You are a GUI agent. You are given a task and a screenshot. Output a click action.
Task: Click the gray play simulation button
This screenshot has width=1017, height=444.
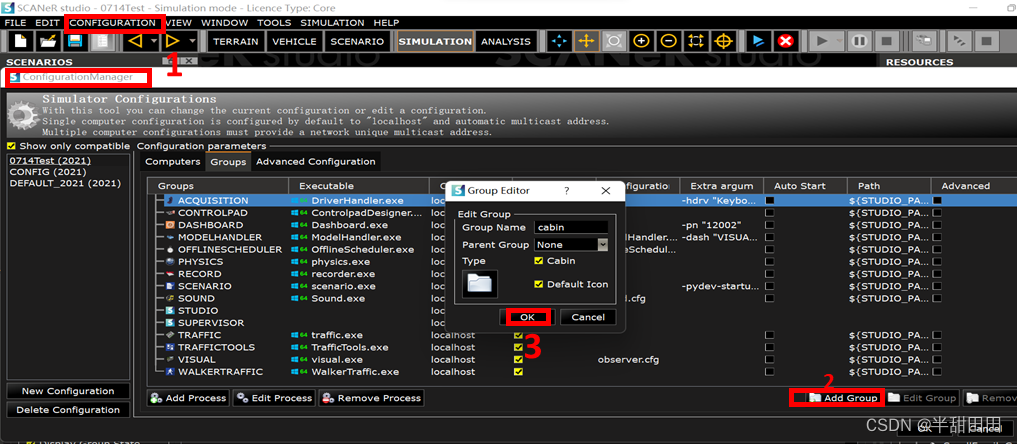pos(822,41)
